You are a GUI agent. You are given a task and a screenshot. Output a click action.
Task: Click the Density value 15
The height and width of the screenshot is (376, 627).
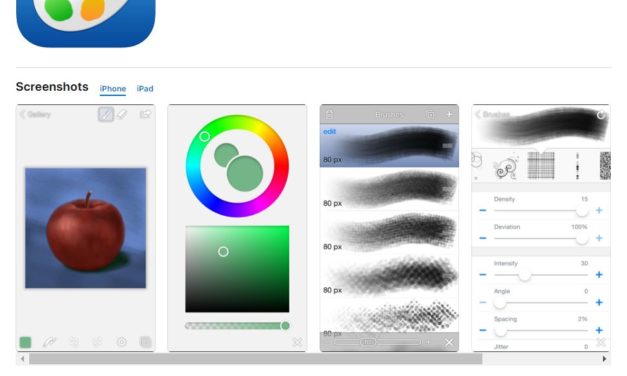pos(584,199)
